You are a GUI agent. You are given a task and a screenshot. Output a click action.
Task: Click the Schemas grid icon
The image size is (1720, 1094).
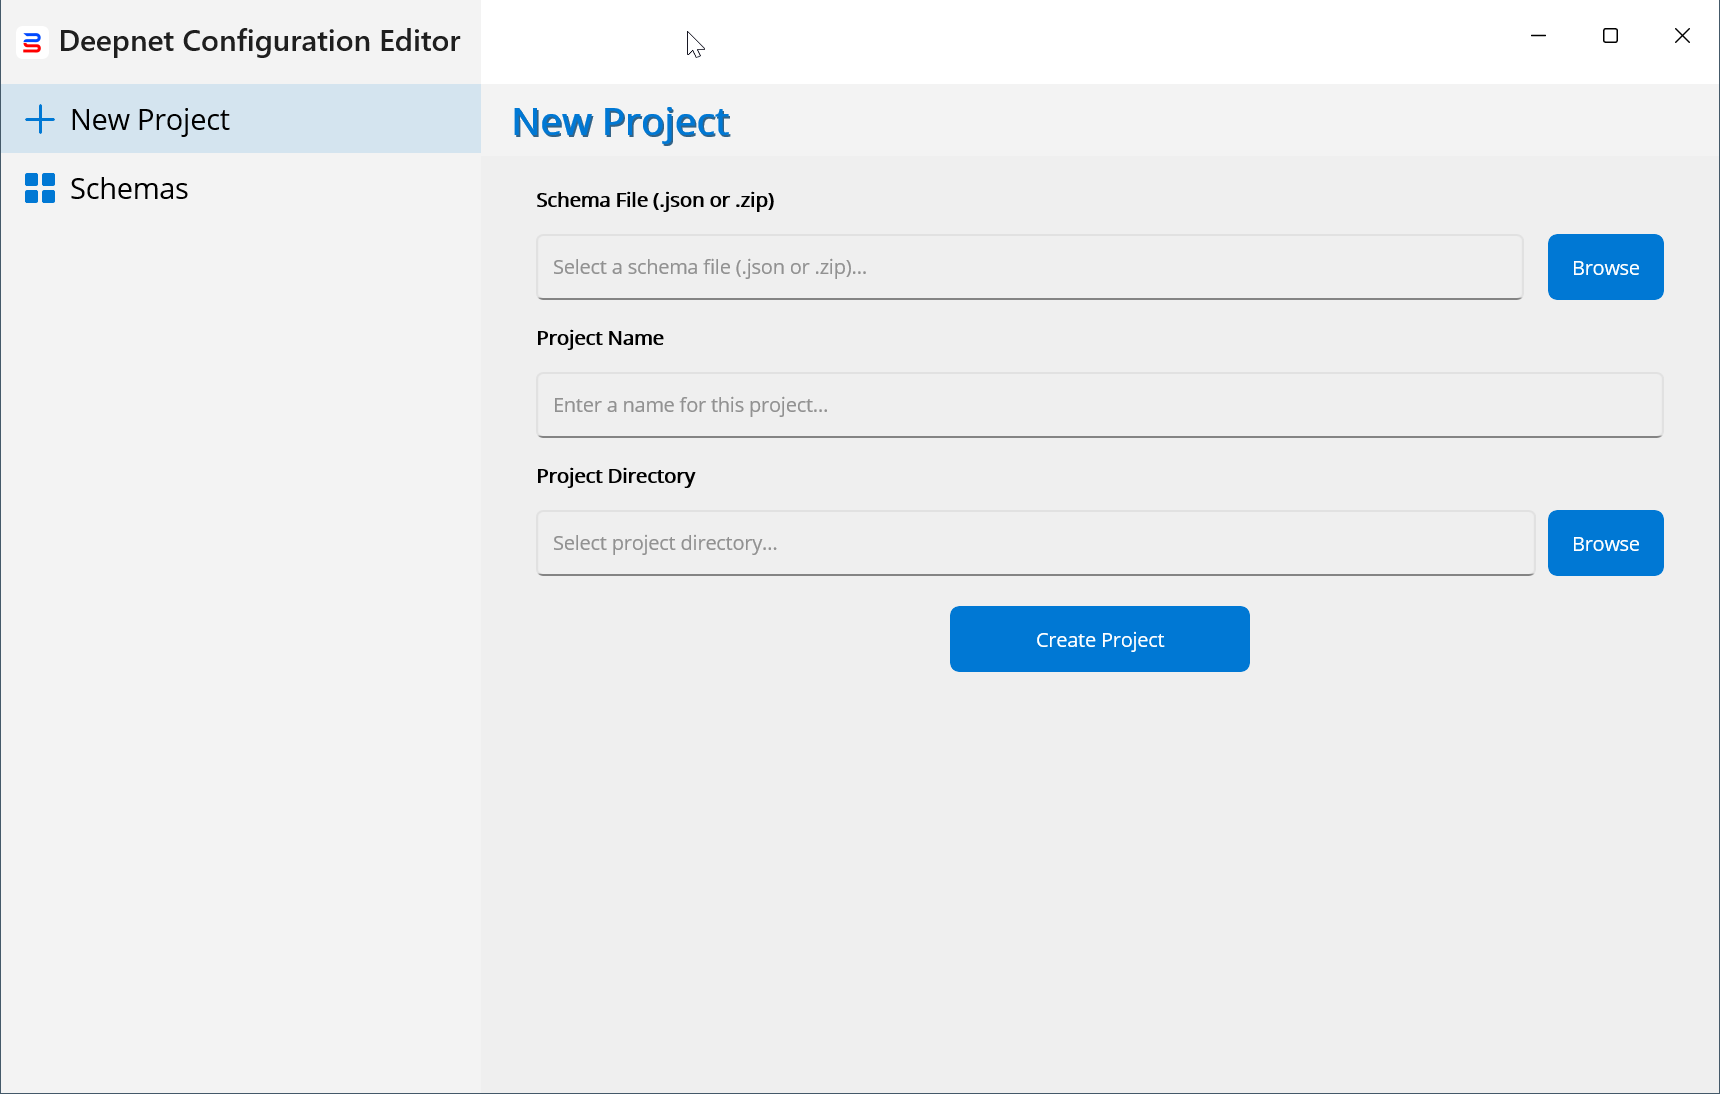40,188
